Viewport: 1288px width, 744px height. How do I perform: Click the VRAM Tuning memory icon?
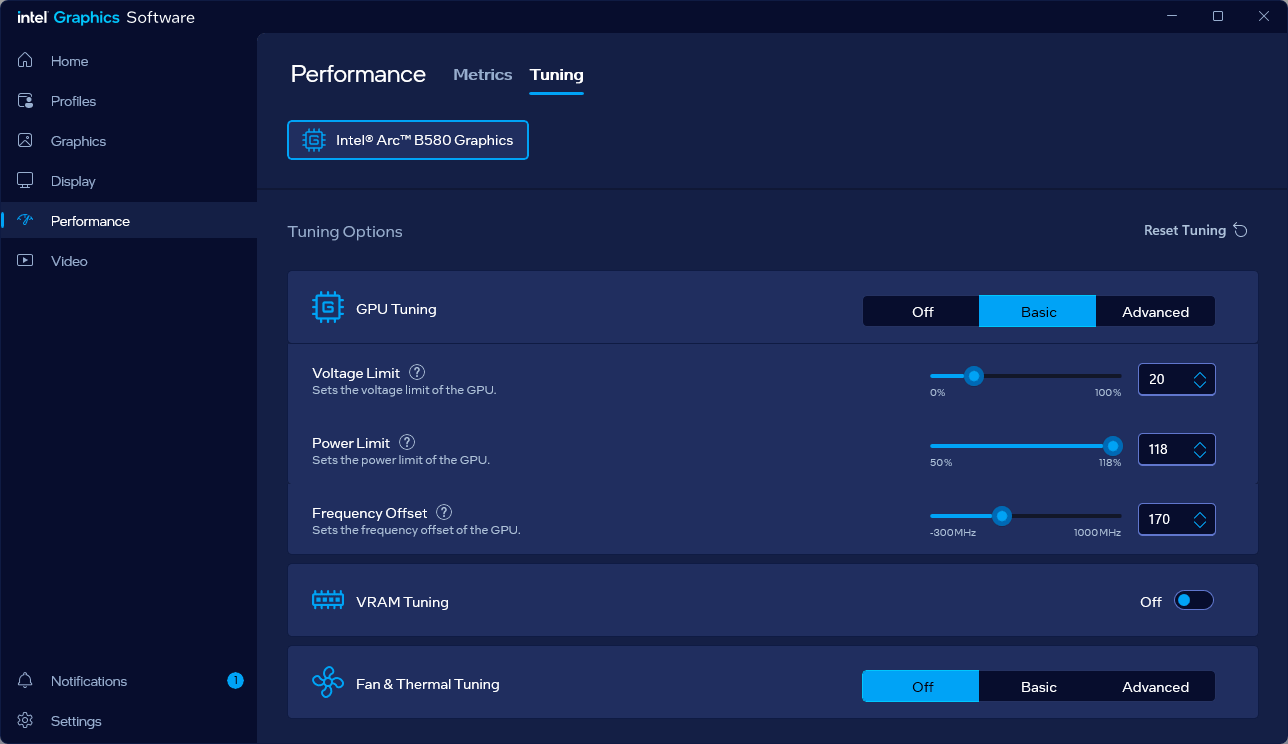(328, 600)
